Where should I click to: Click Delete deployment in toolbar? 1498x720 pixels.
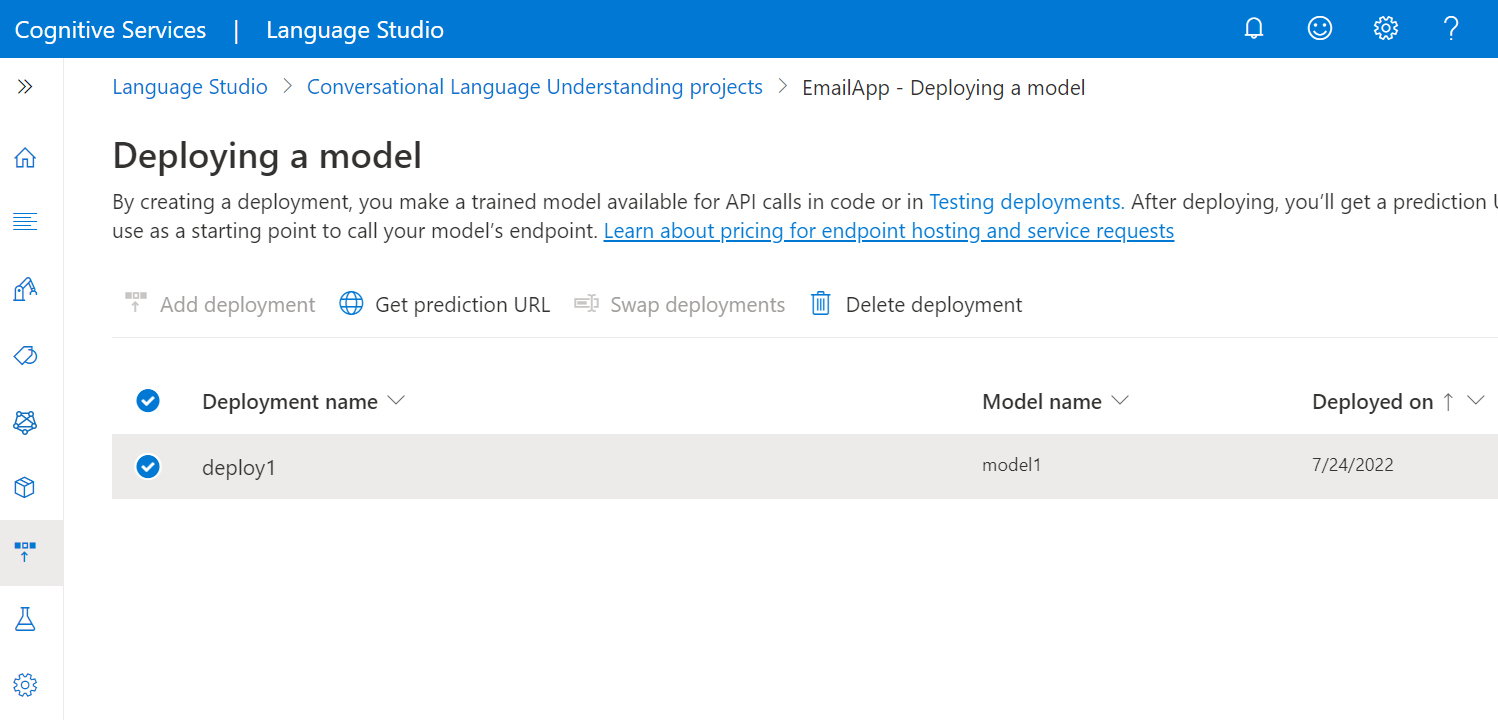916,304
